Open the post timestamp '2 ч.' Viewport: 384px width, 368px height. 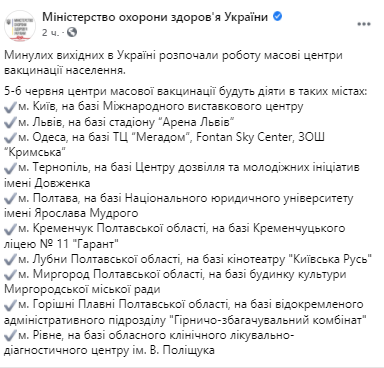51,33
